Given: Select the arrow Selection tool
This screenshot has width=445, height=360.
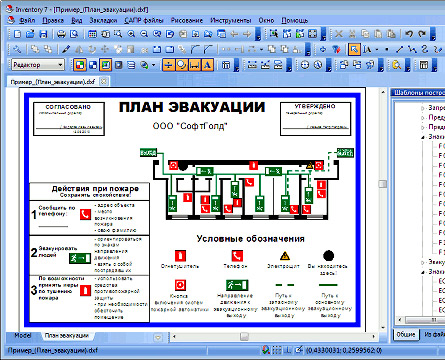Looking at the screenshot, I should (x=354, y=50).
